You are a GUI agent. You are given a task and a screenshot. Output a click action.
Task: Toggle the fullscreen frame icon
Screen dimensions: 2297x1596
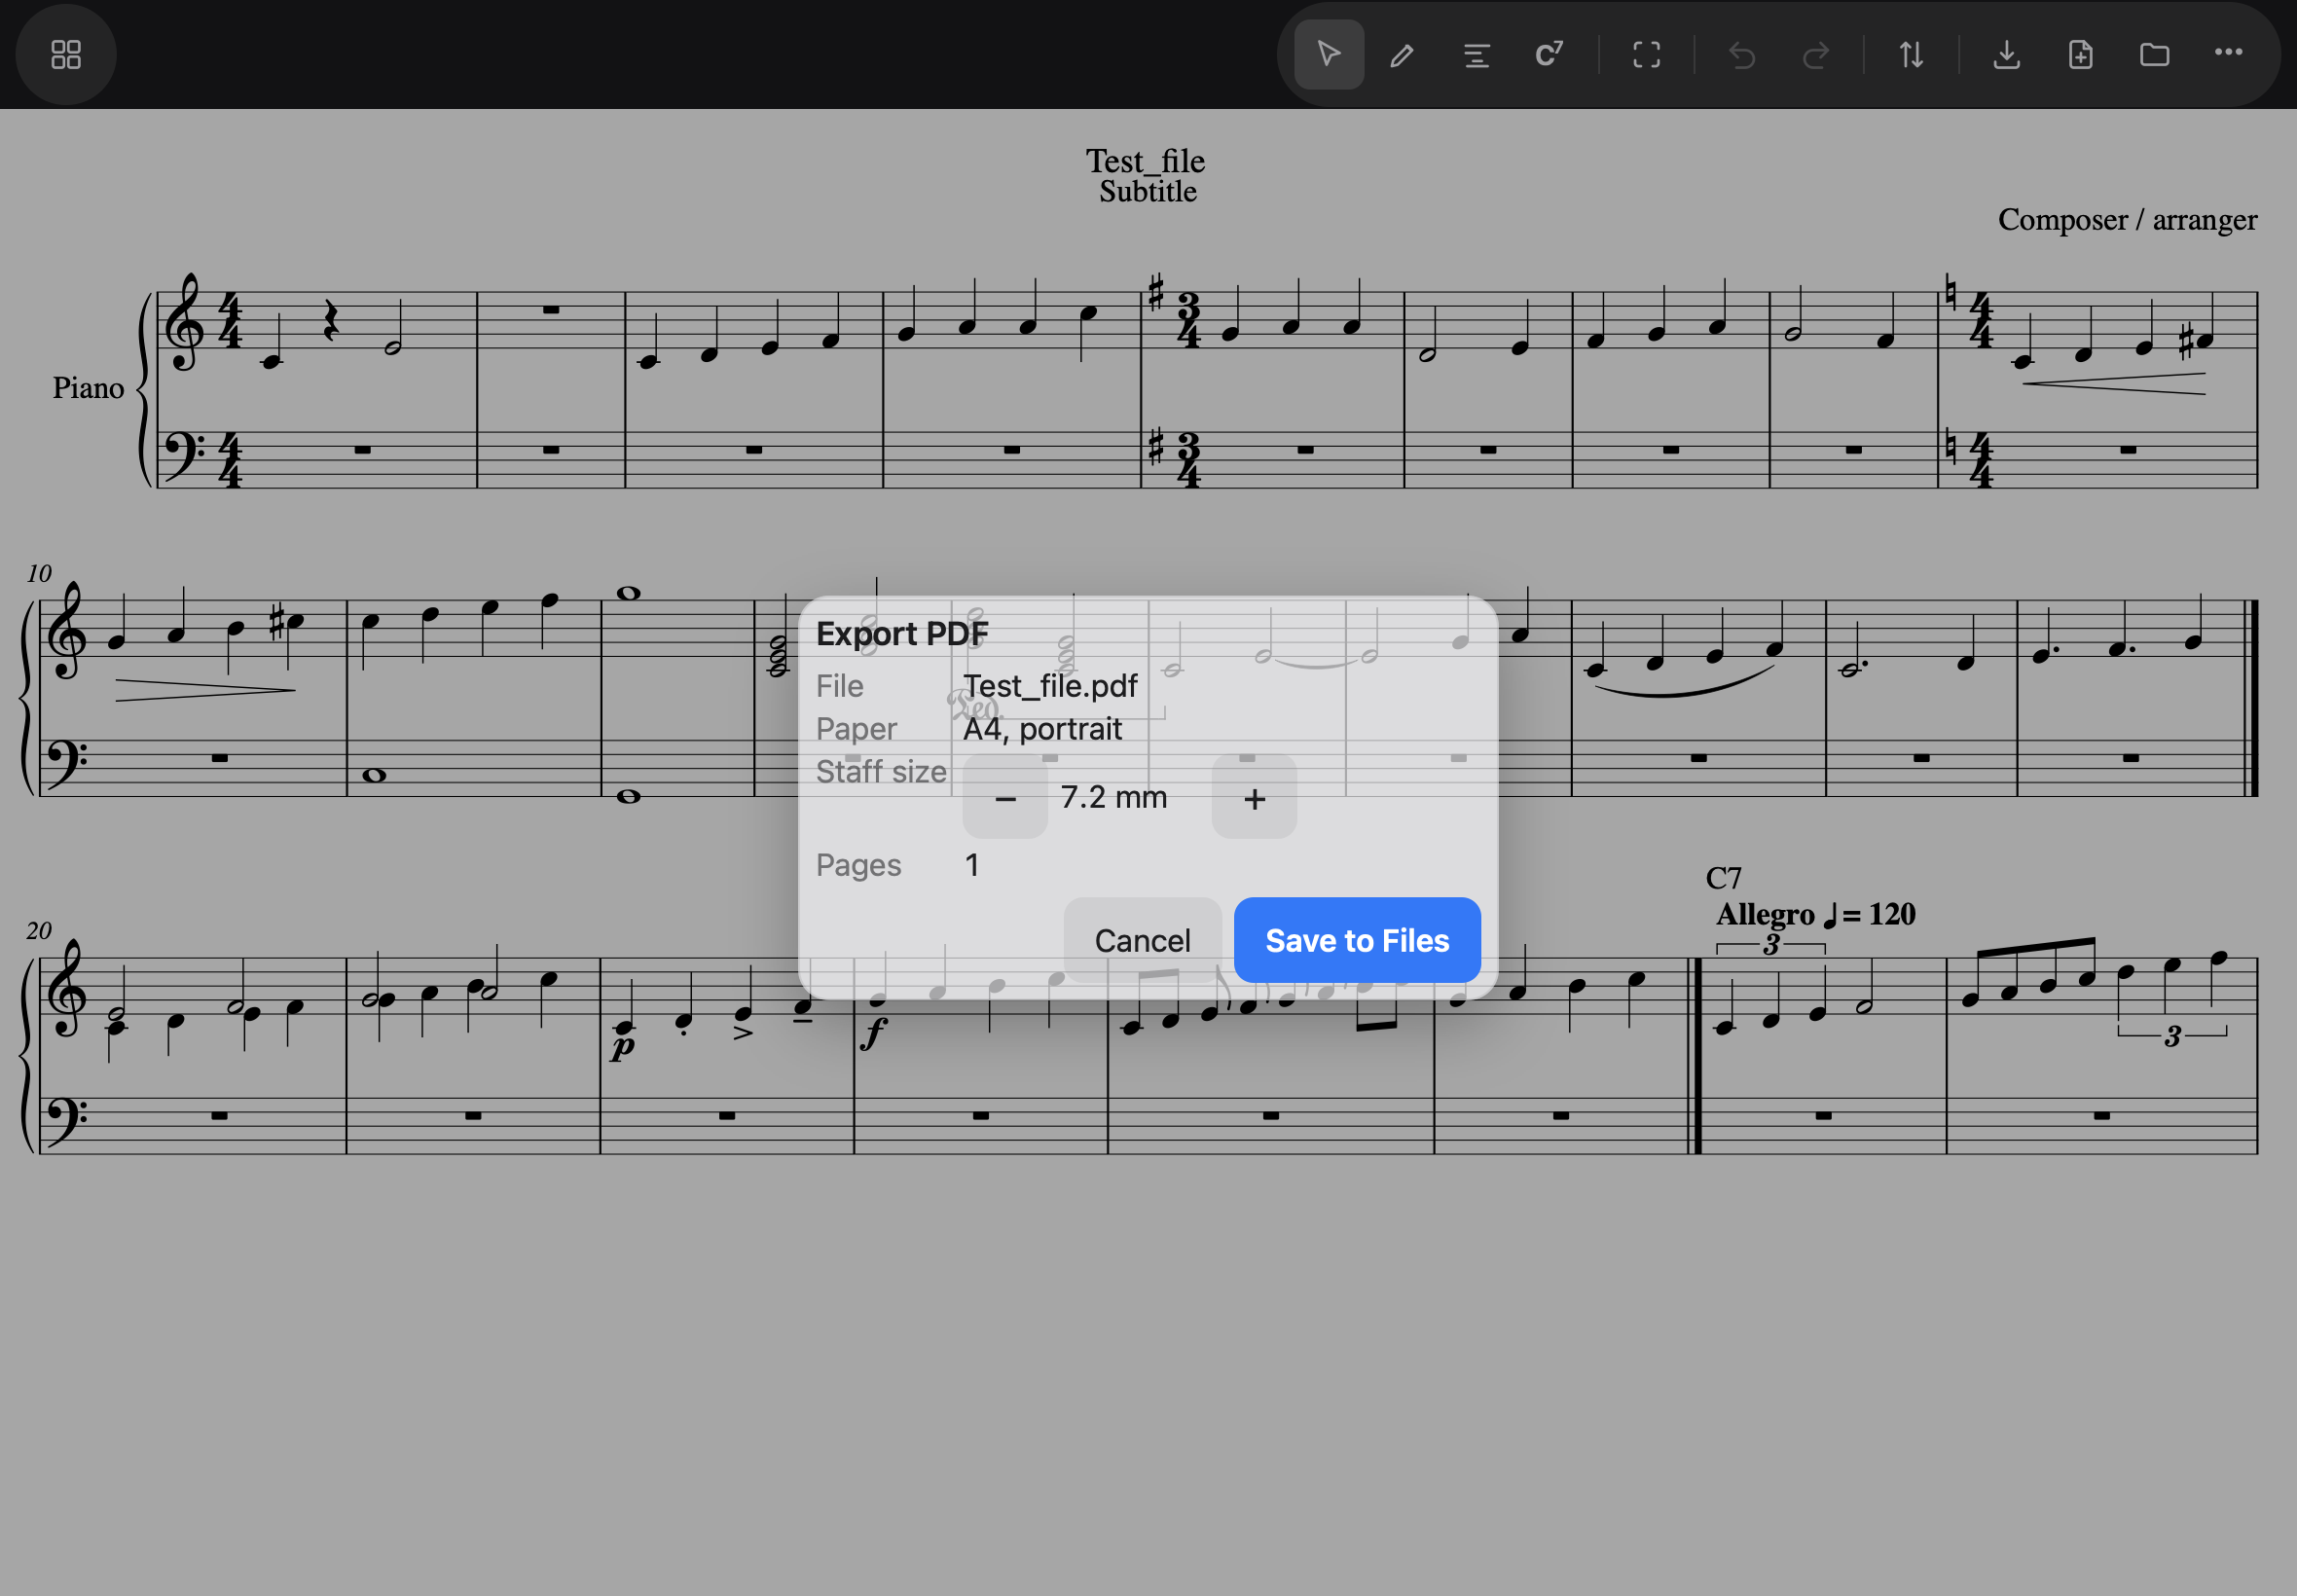[1646, 54]
